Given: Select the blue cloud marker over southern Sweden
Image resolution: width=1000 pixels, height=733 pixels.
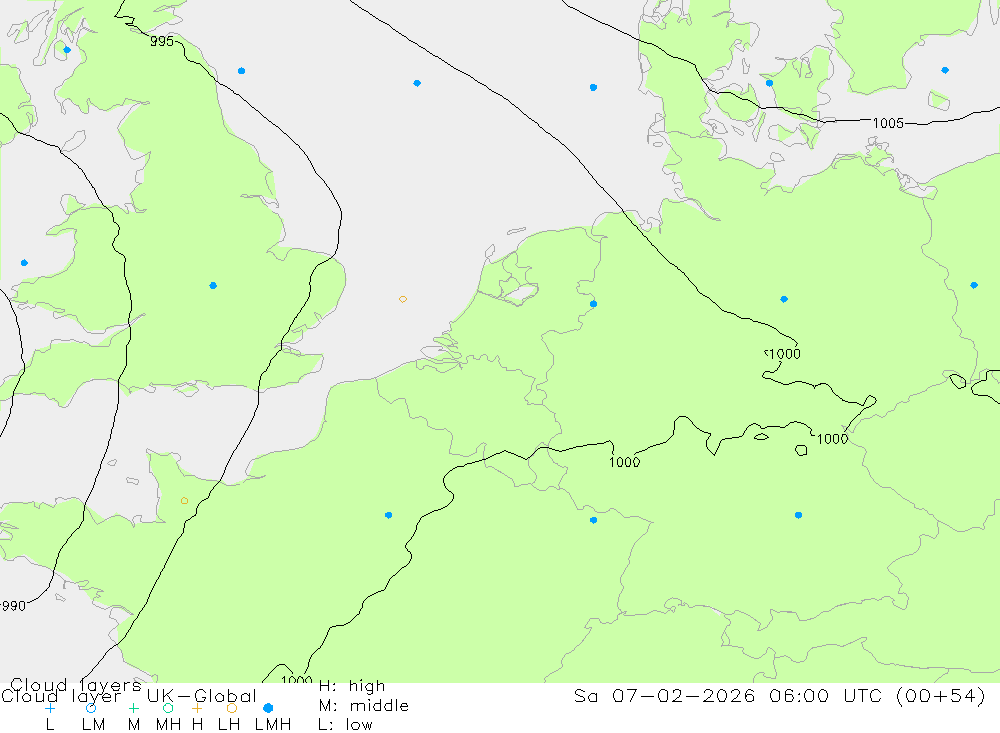Looking at the screenshot, I should coord(945,70).
